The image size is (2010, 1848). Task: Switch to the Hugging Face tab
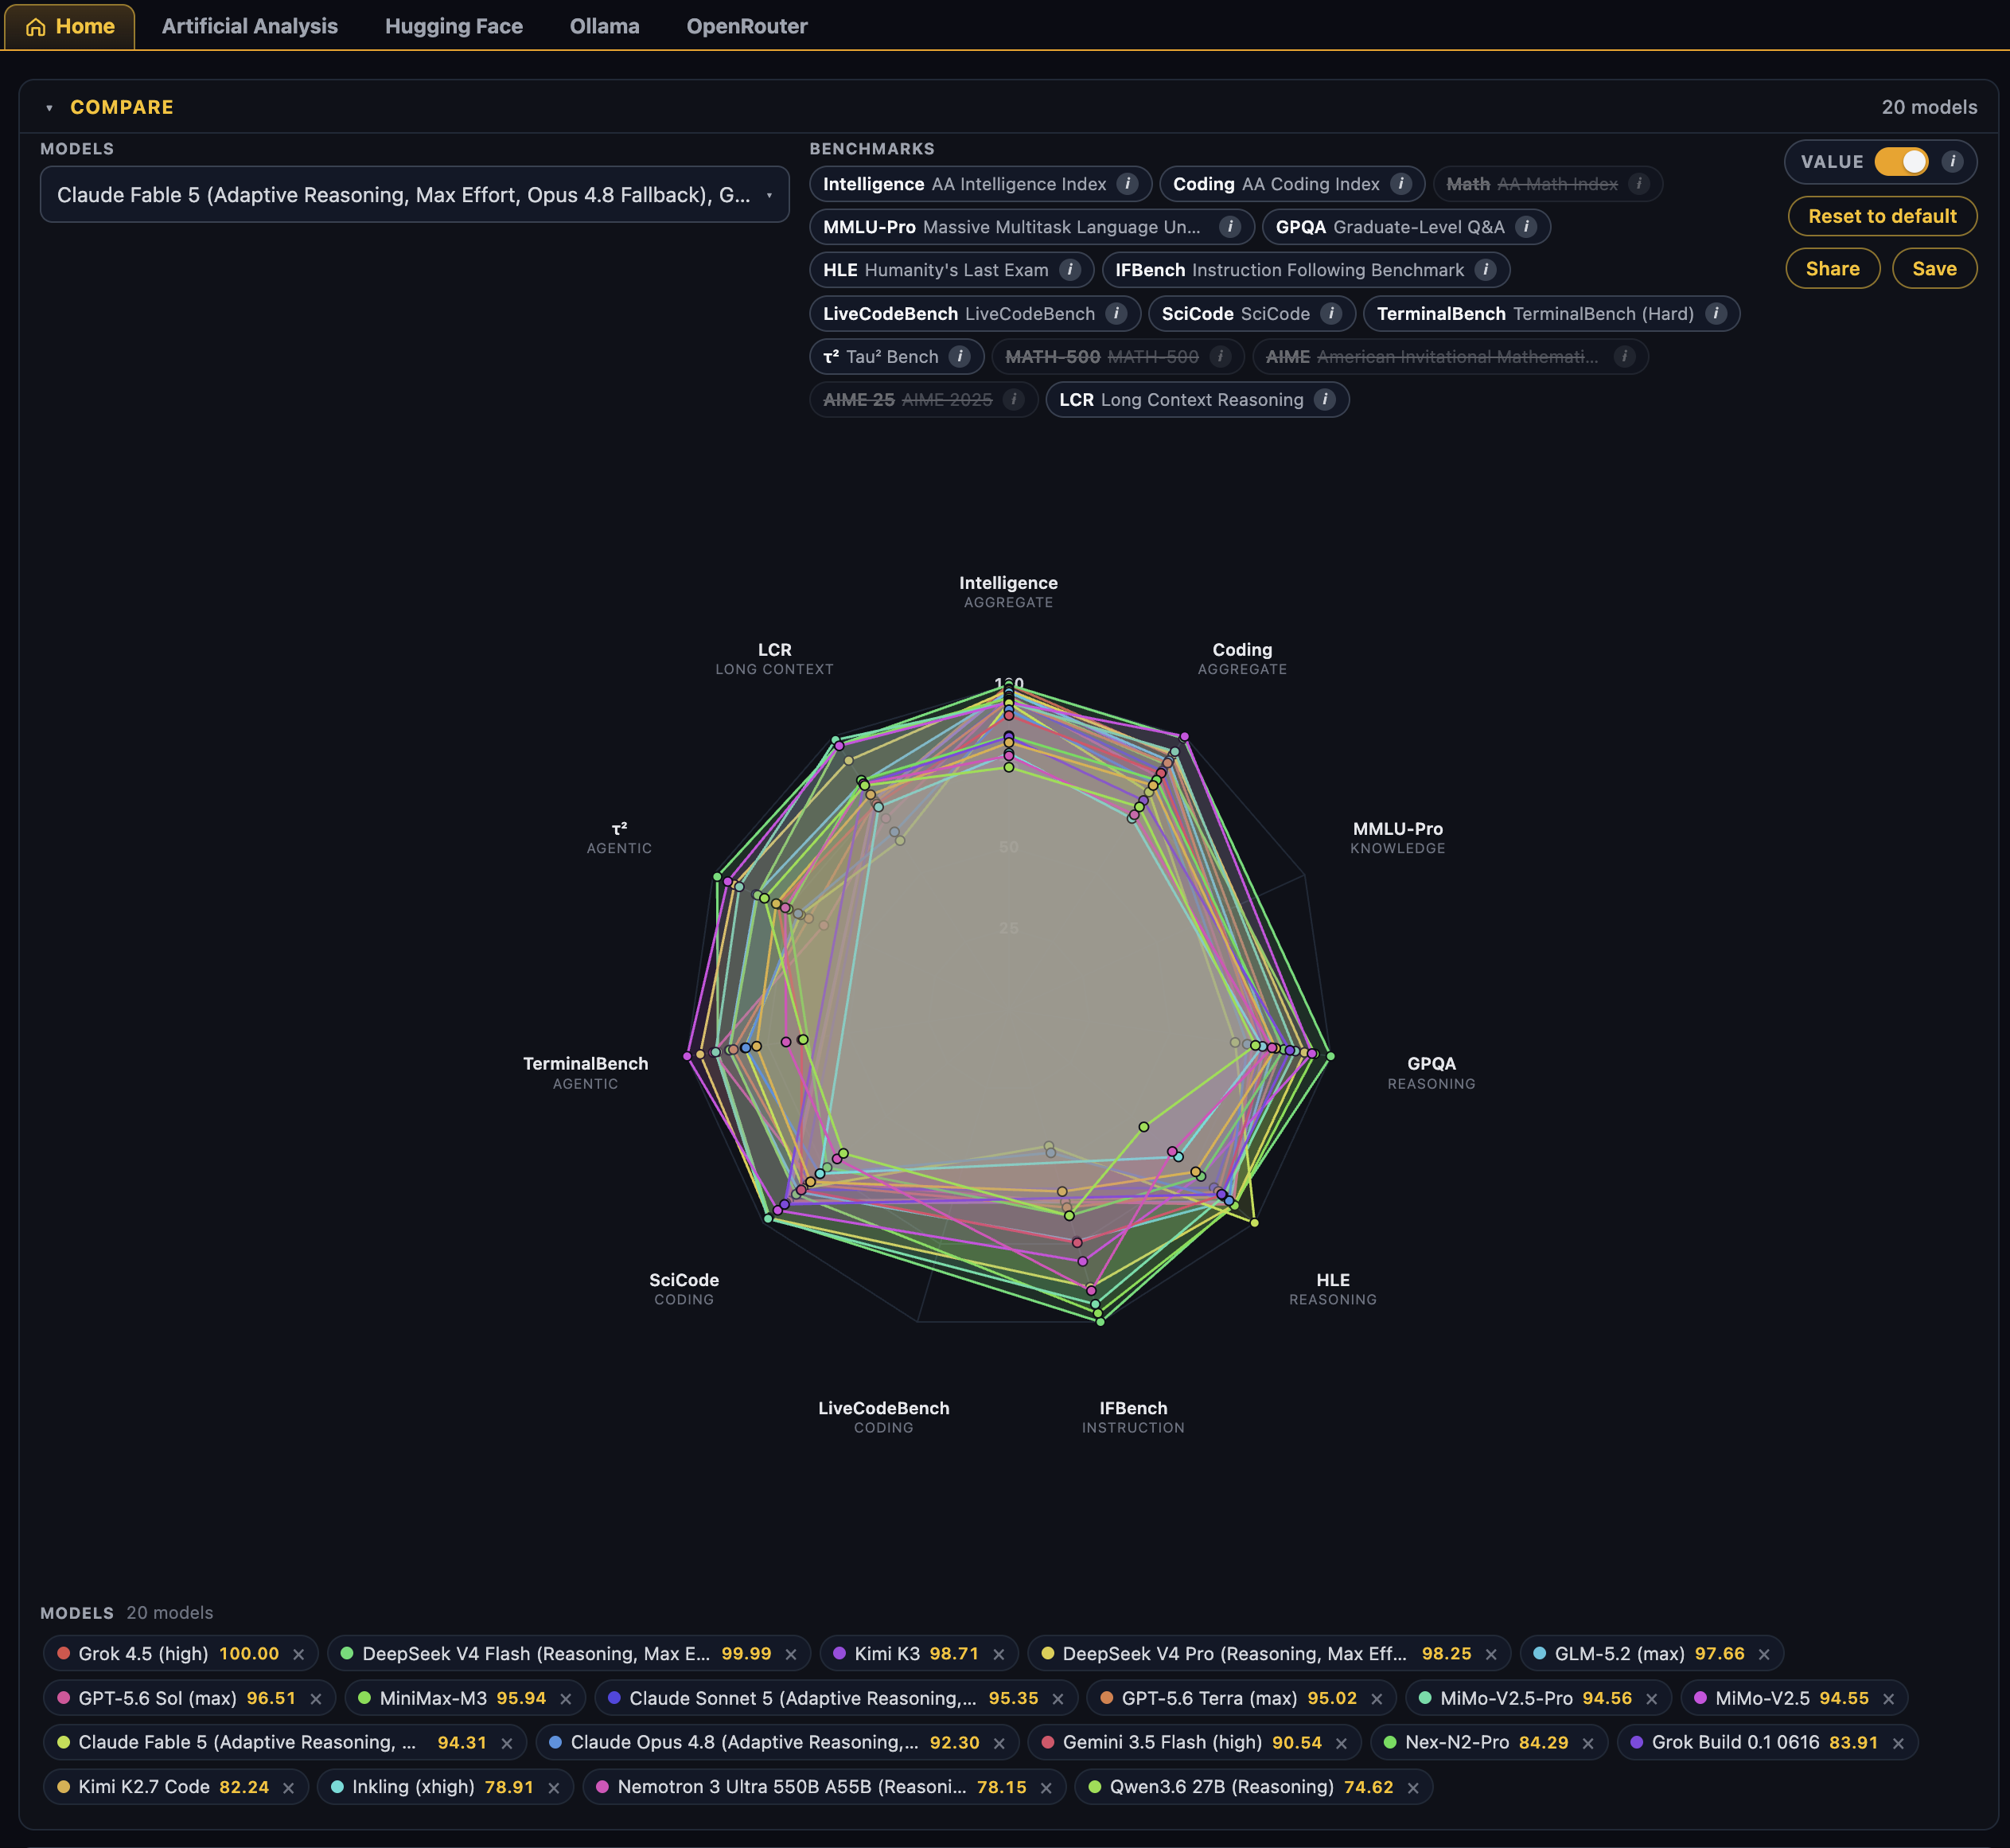454,26
